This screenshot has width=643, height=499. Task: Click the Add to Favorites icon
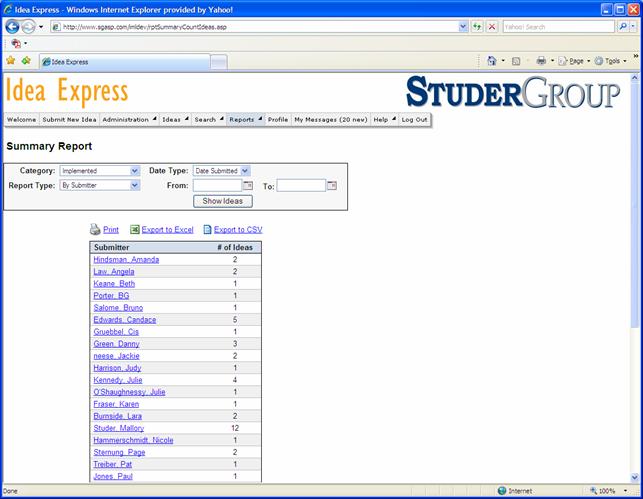[26, 61]
